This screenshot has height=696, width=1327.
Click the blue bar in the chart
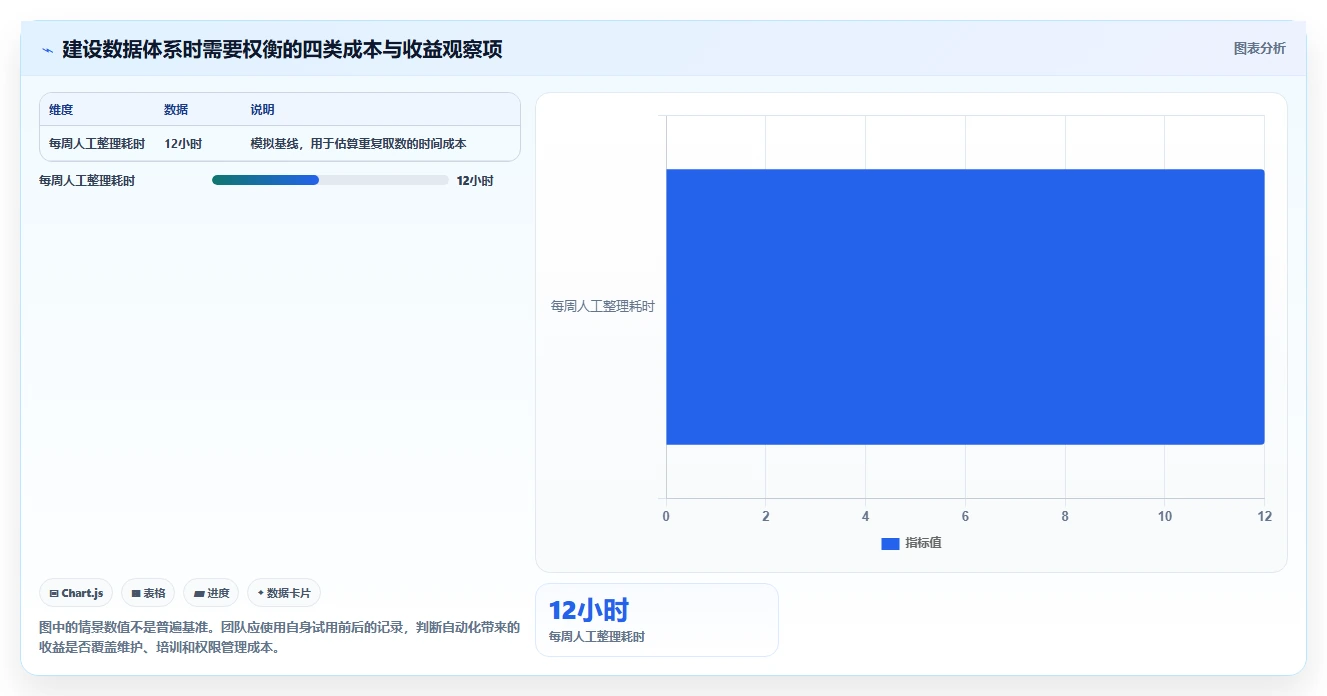(965, 306)
